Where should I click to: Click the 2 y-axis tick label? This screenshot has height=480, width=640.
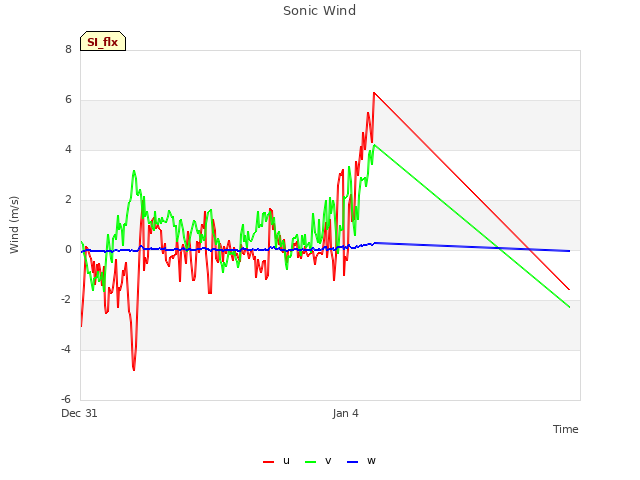[68, 199]
